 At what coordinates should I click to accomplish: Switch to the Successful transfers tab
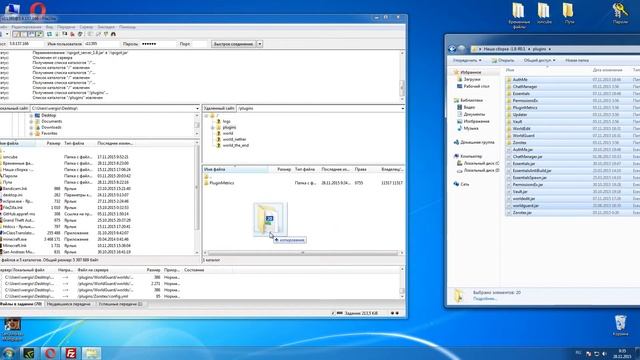tap(120, 304)
